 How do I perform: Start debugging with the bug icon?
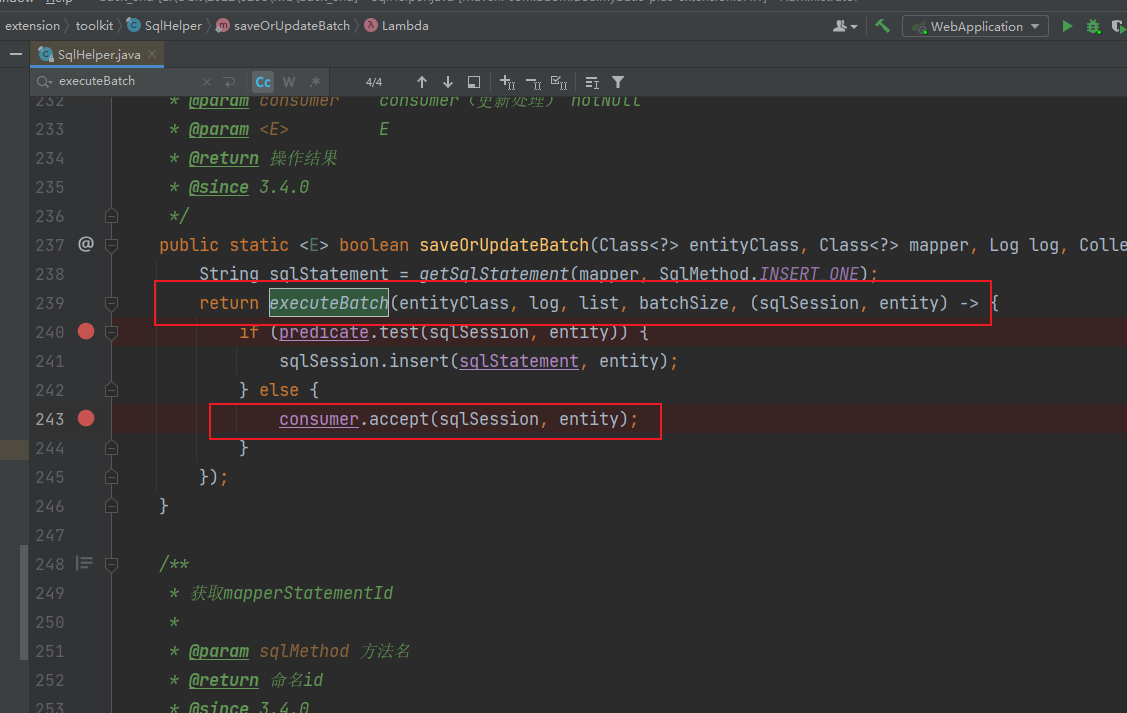coord(1093,26)
